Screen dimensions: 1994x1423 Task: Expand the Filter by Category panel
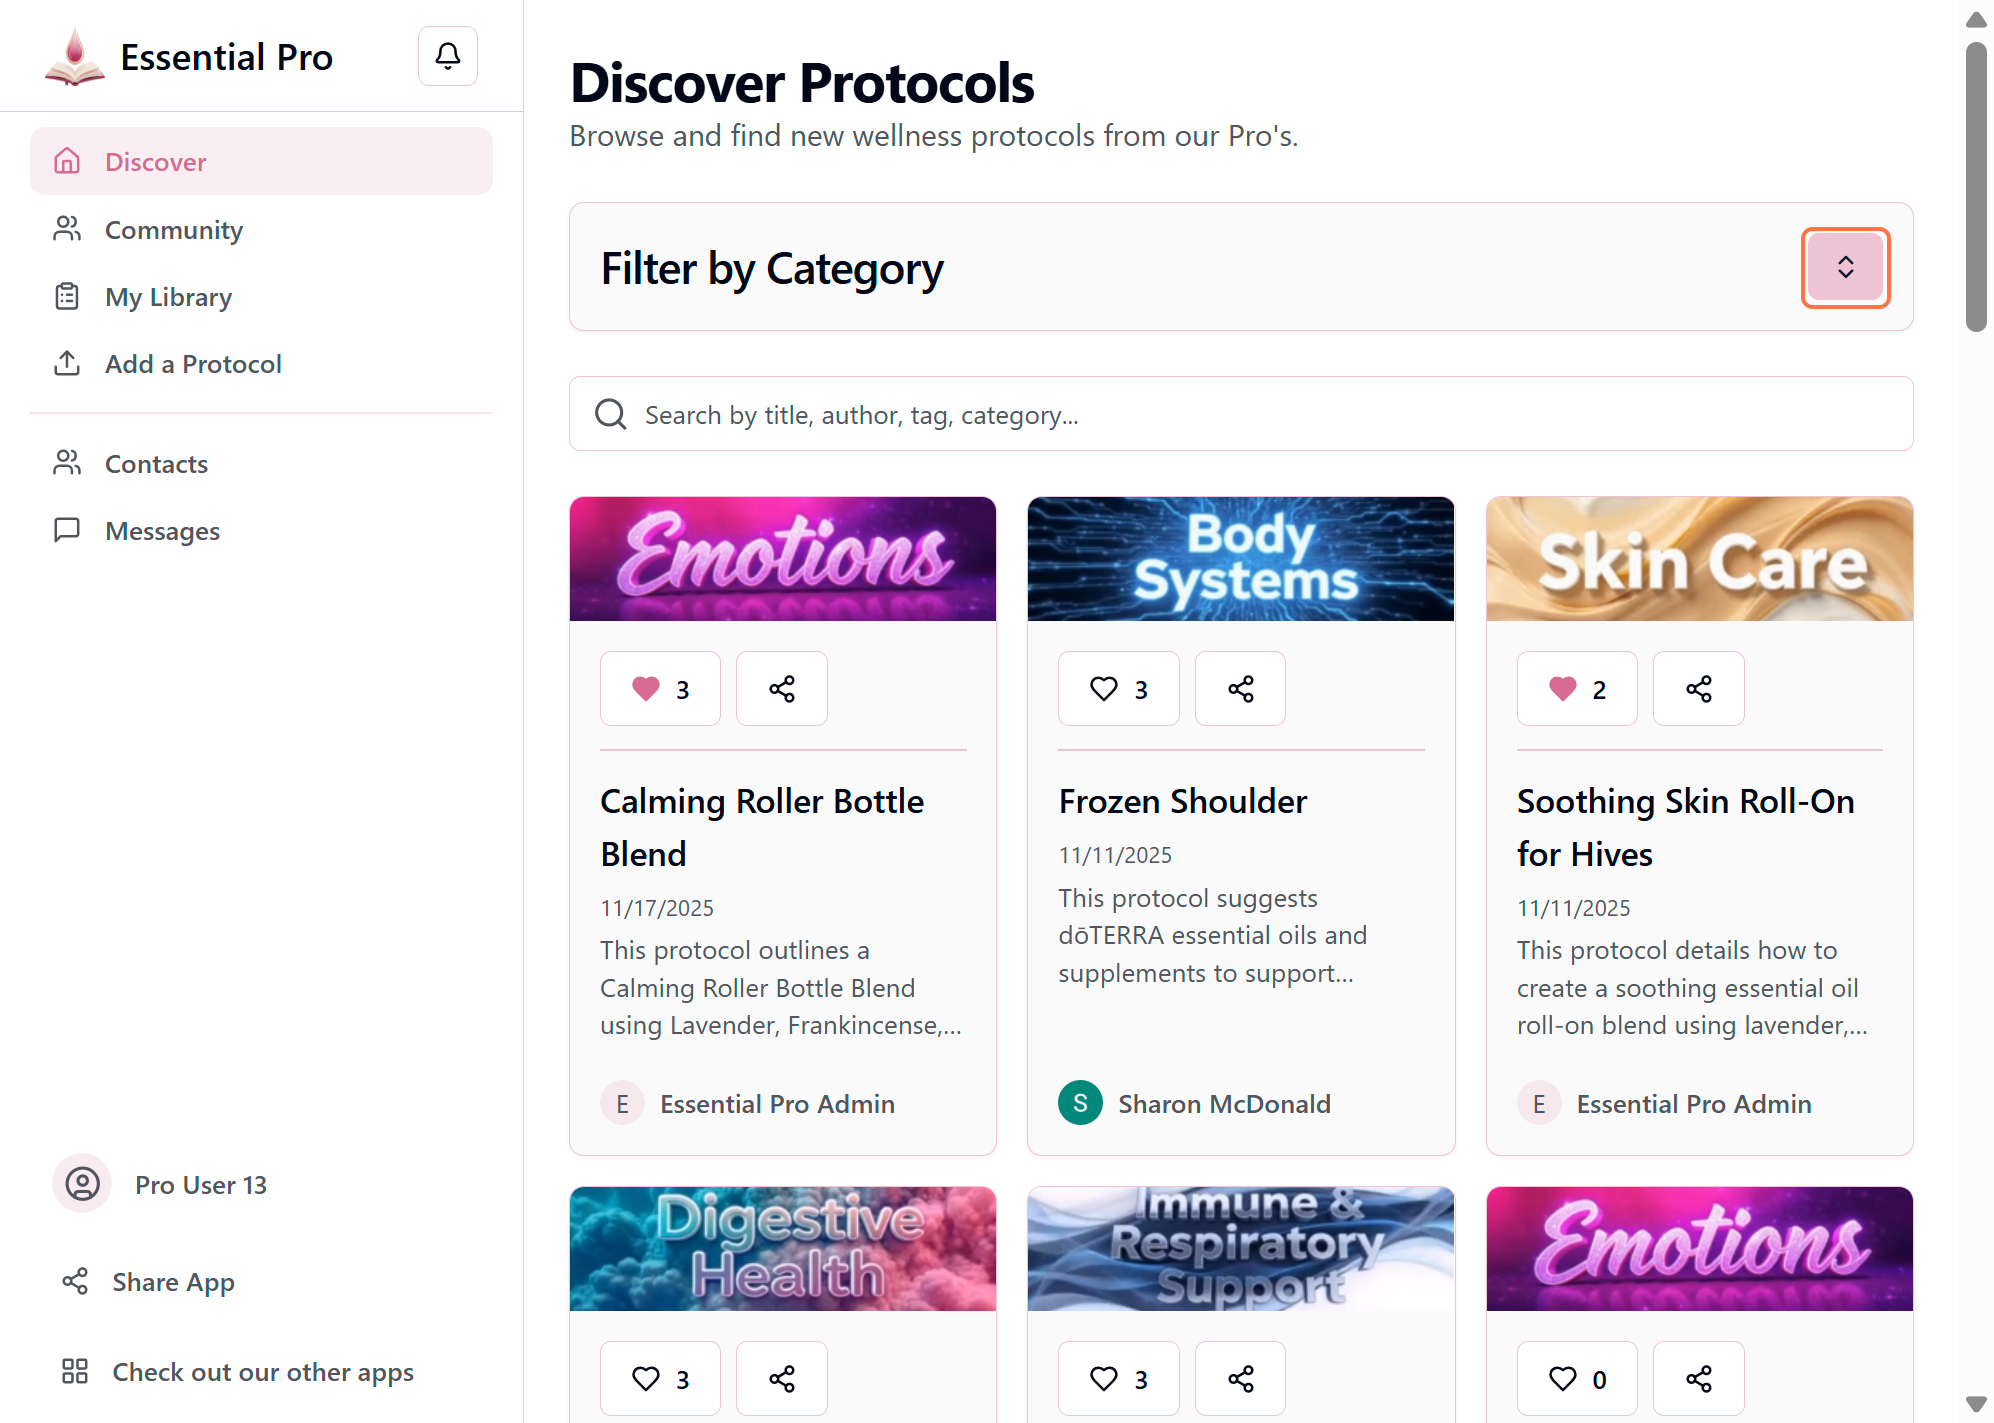click(x=1845, y=268)
